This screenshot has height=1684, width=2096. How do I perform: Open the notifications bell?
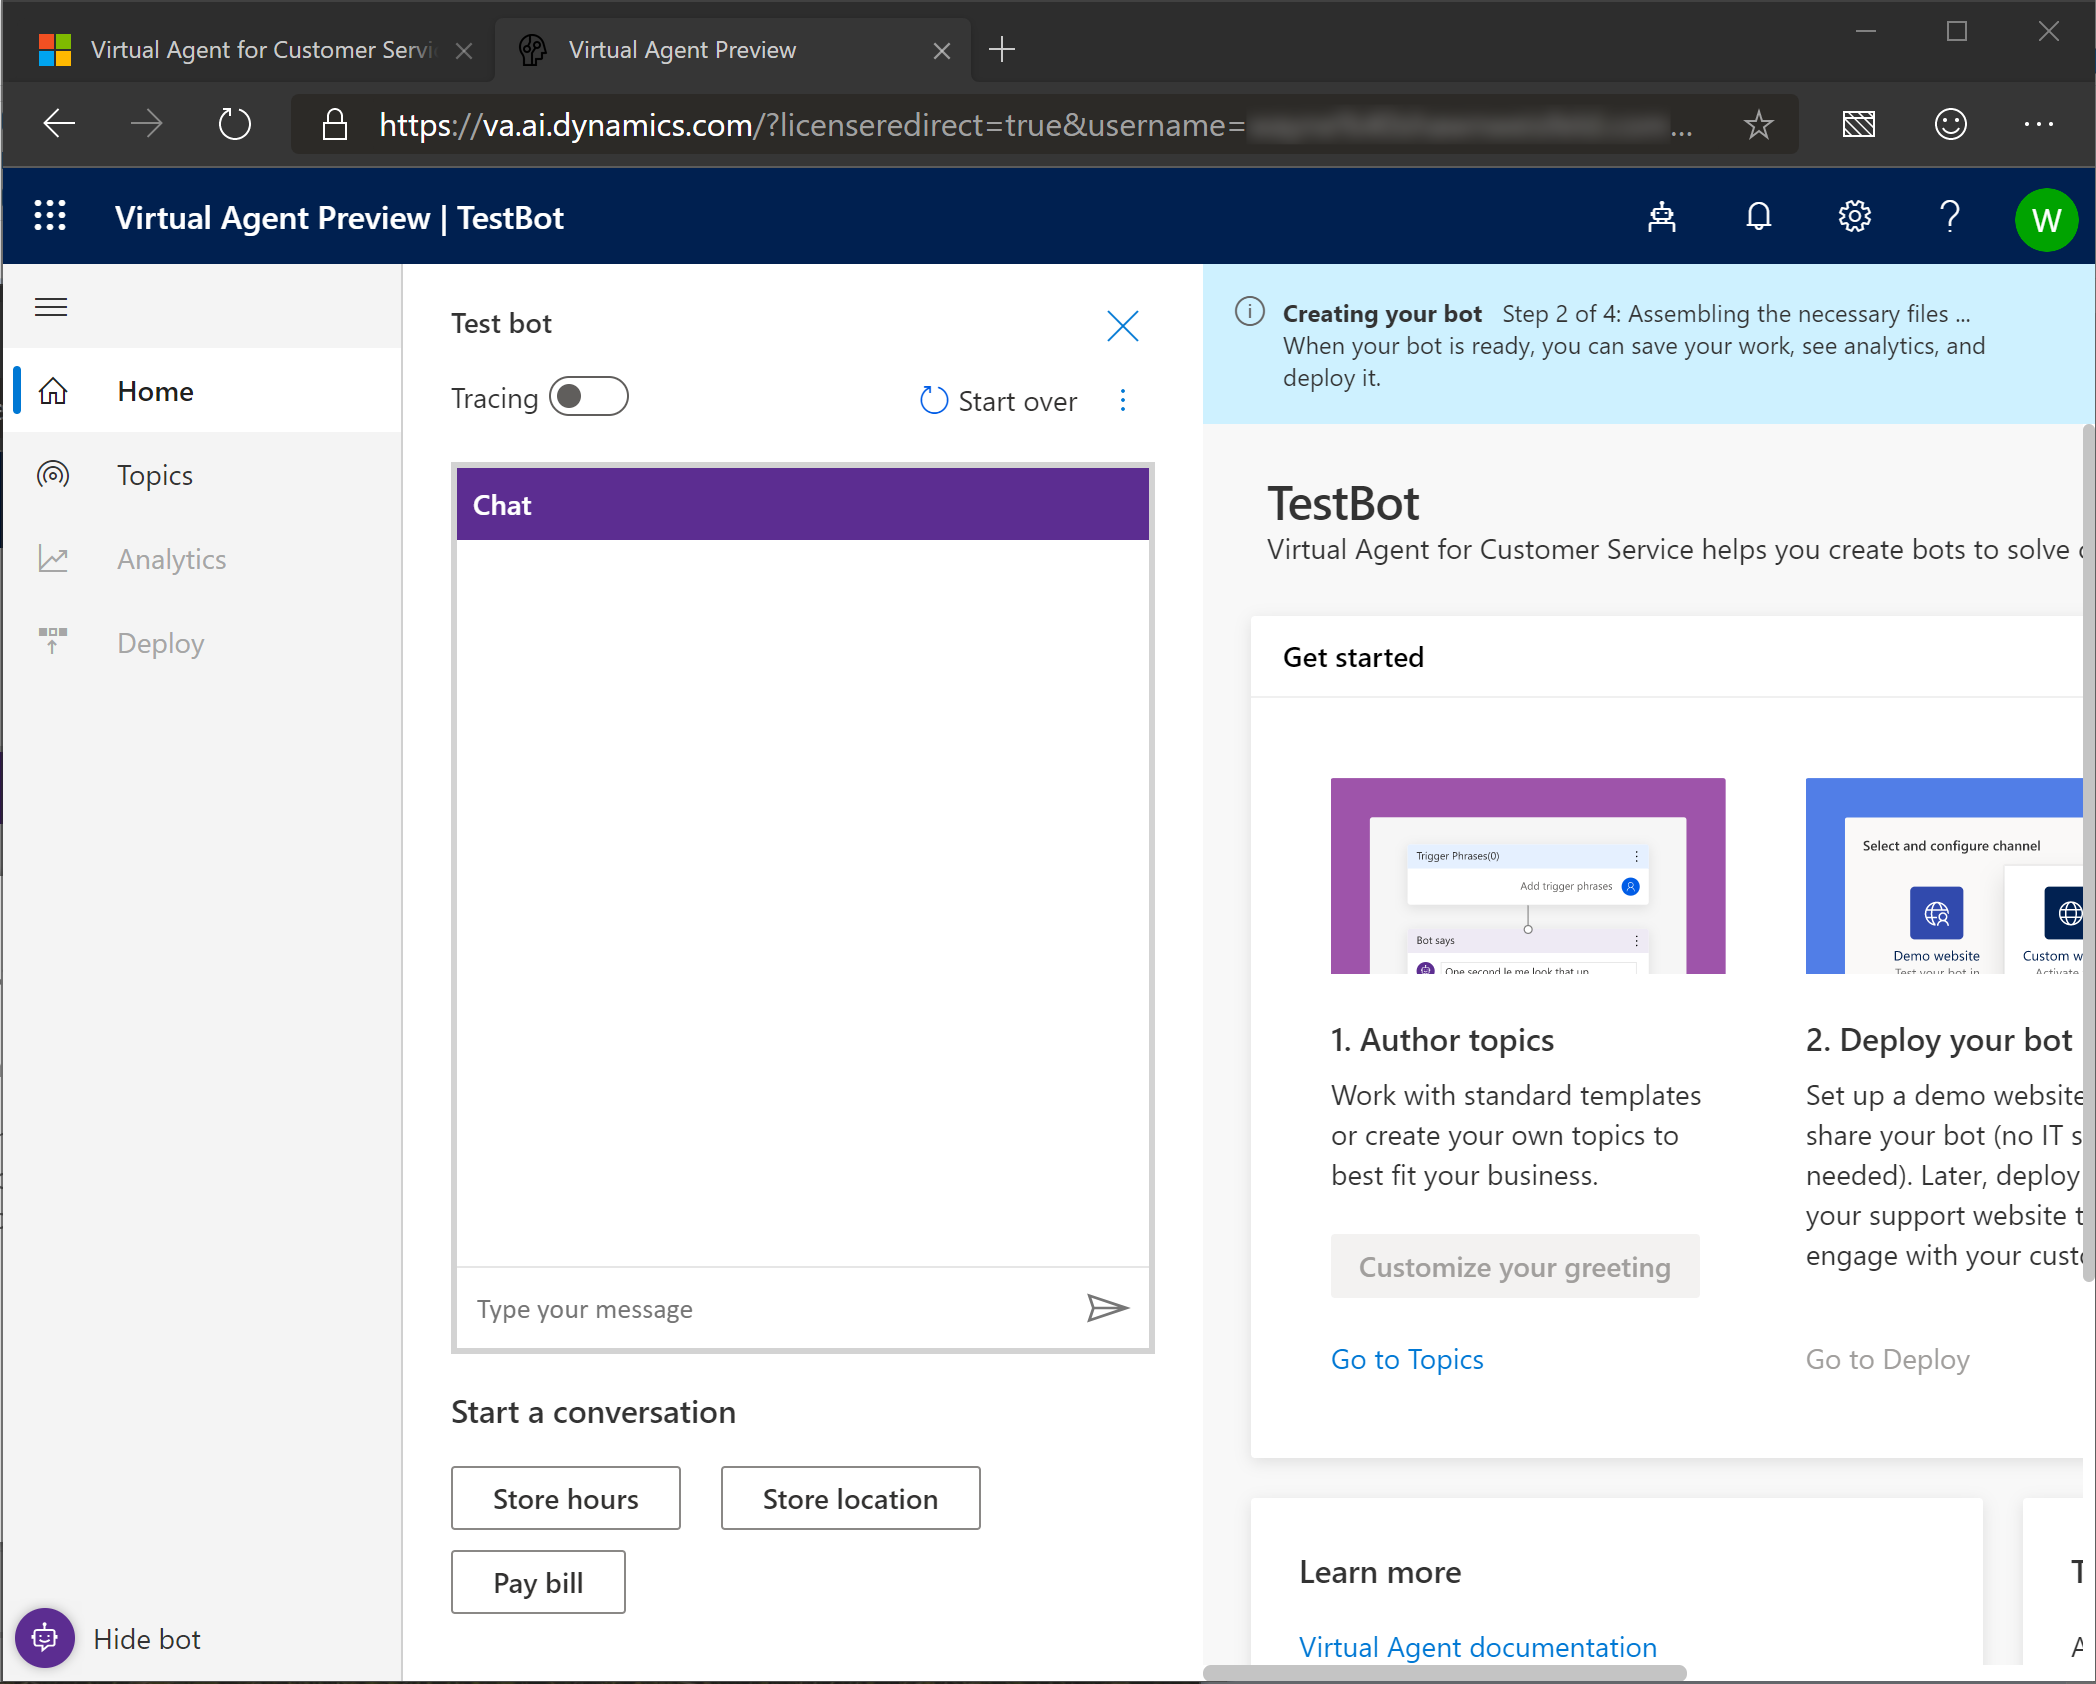[x=1758, y=217]
